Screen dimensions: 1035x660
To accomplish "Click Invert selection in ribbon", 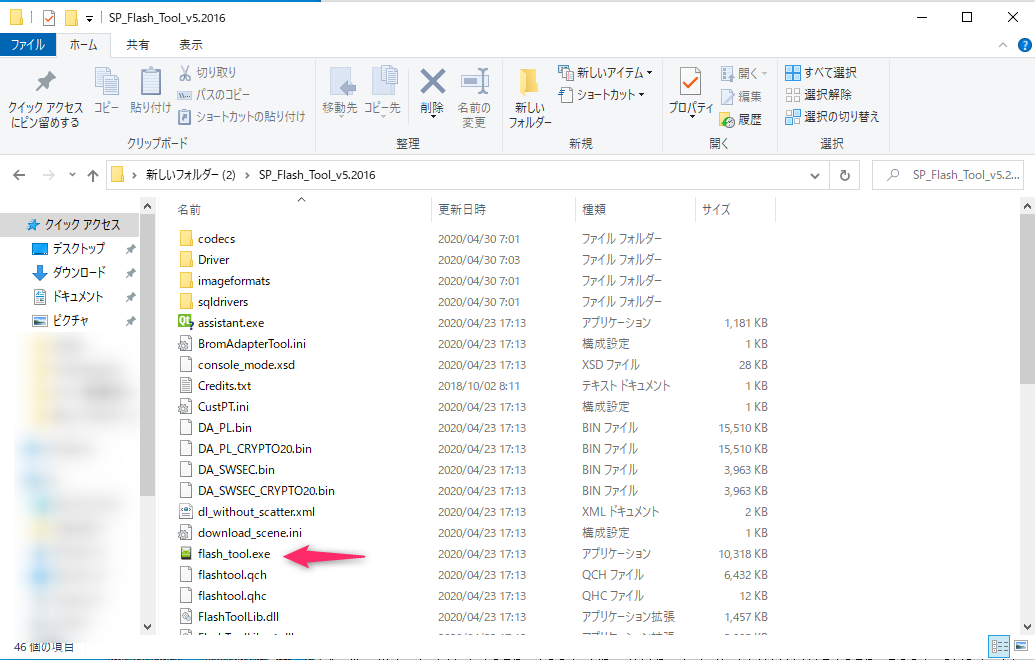I will click(x=832, y=117).
